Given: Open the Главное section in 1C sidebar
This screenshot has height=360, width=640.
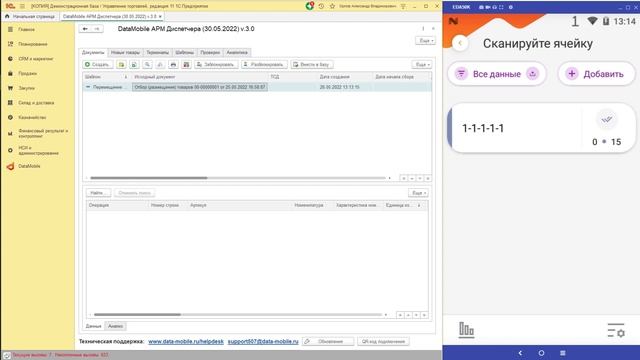Looking at the screenshot, I should click(26, 29).
